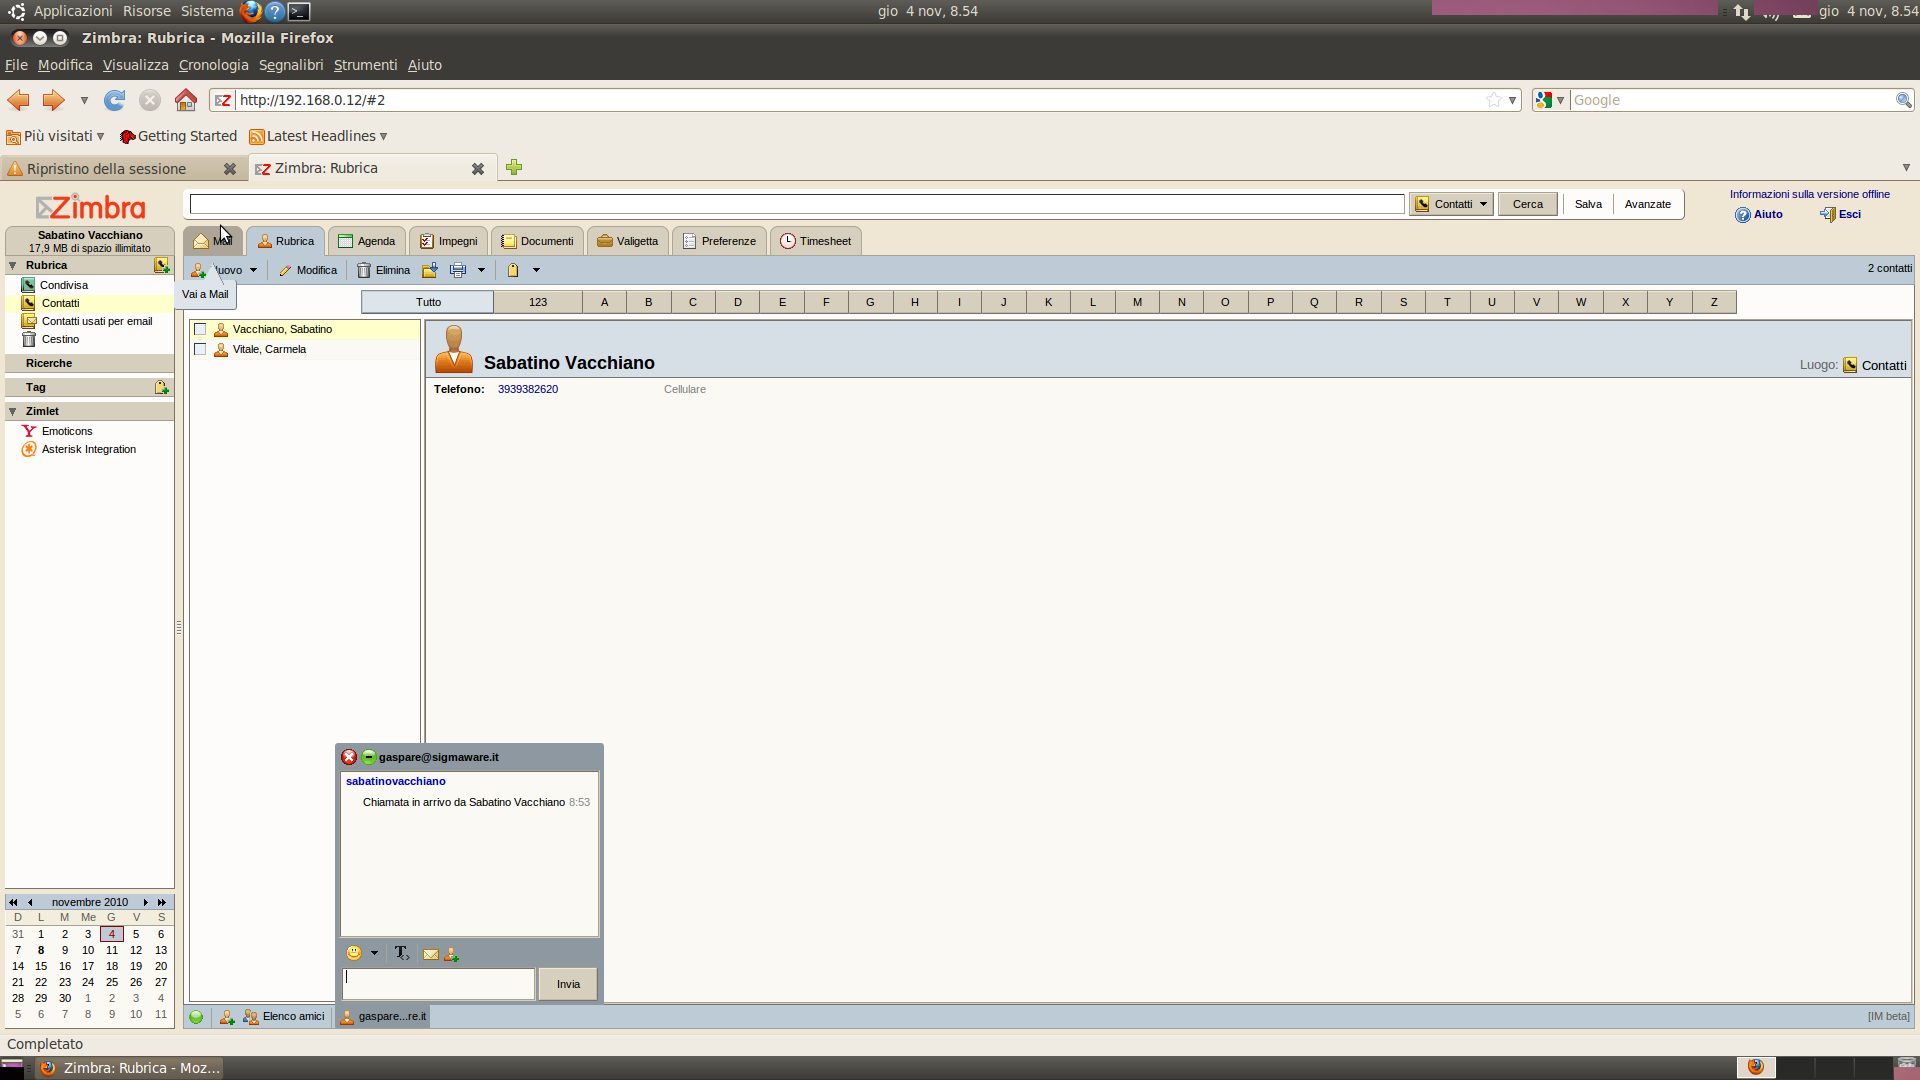Click the Avanzate search button
Image resolution: width=1920 pixels, height=1080 pixels.
(x=1648, y=204)
